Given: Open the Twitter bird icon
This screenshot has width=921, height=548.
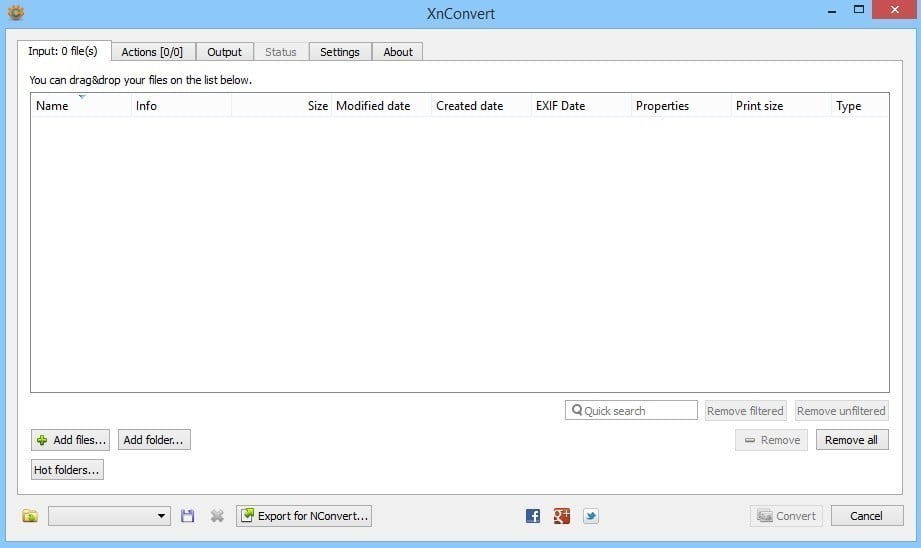Looking at the screenshot, I should click(590, 516).
